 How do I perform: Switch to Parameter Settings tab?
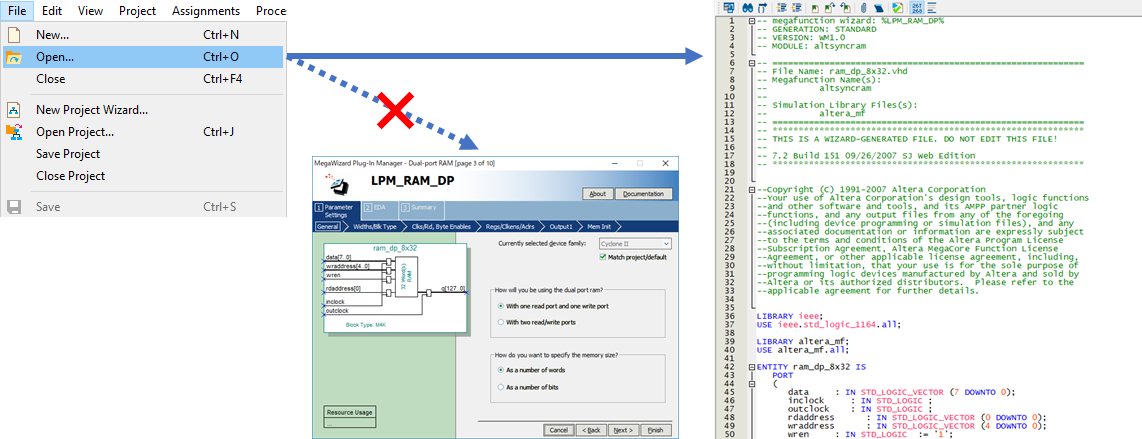[x=334, y=211]
